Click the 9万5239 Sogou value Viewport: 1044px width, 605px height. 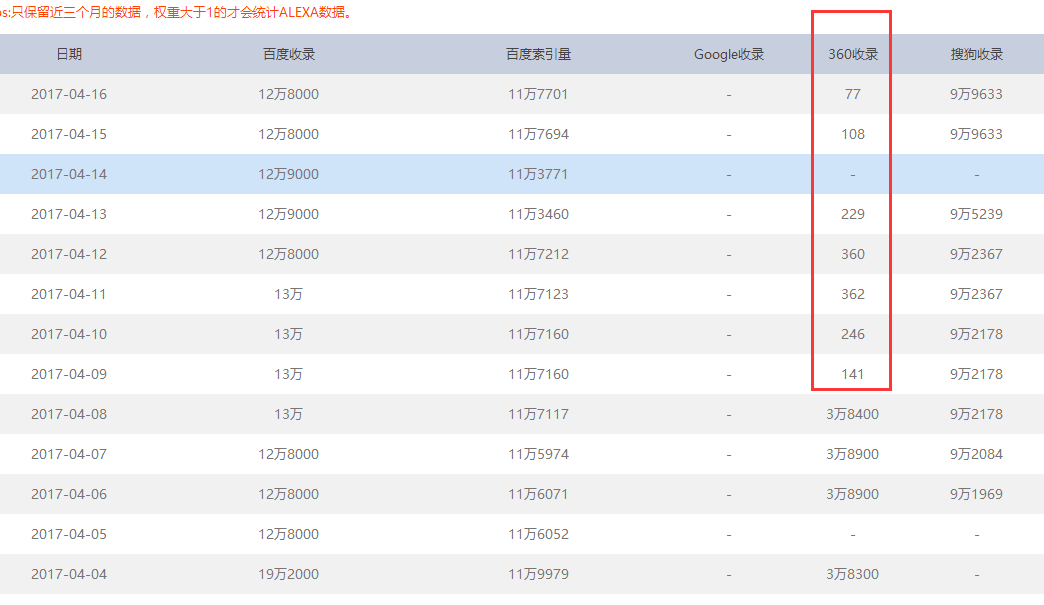(976, 214)
